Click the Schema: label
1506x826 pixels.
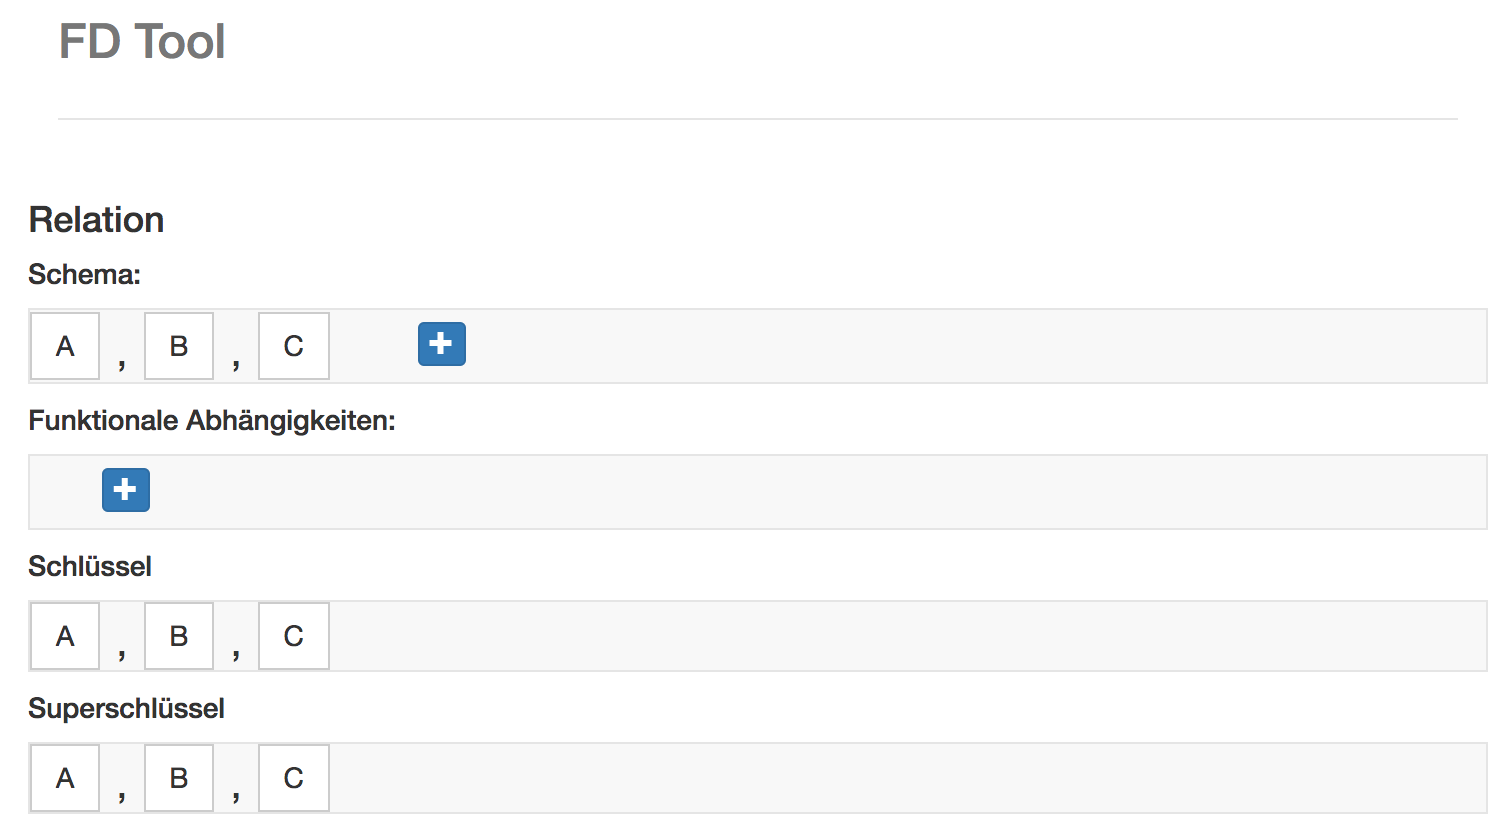pyautogui.click(x=84, y=274)
